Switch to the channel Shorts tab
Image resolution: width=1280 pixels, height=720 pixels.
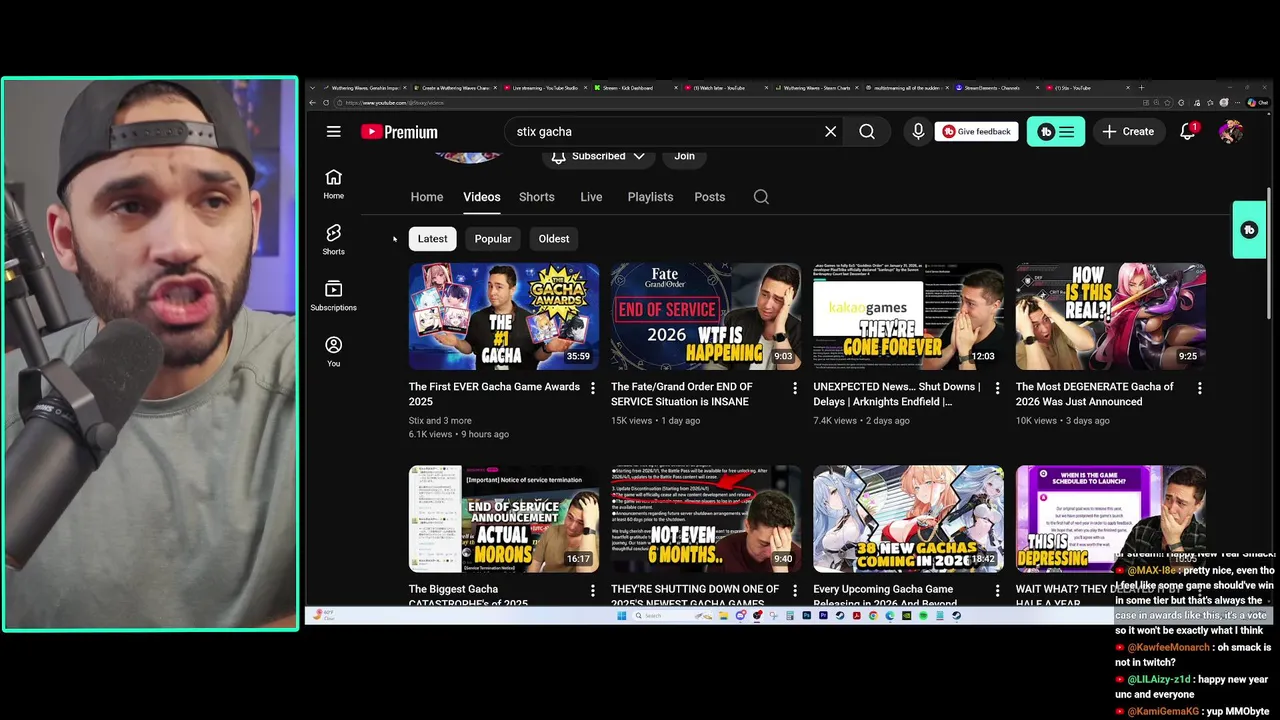[x=537, y=197]
